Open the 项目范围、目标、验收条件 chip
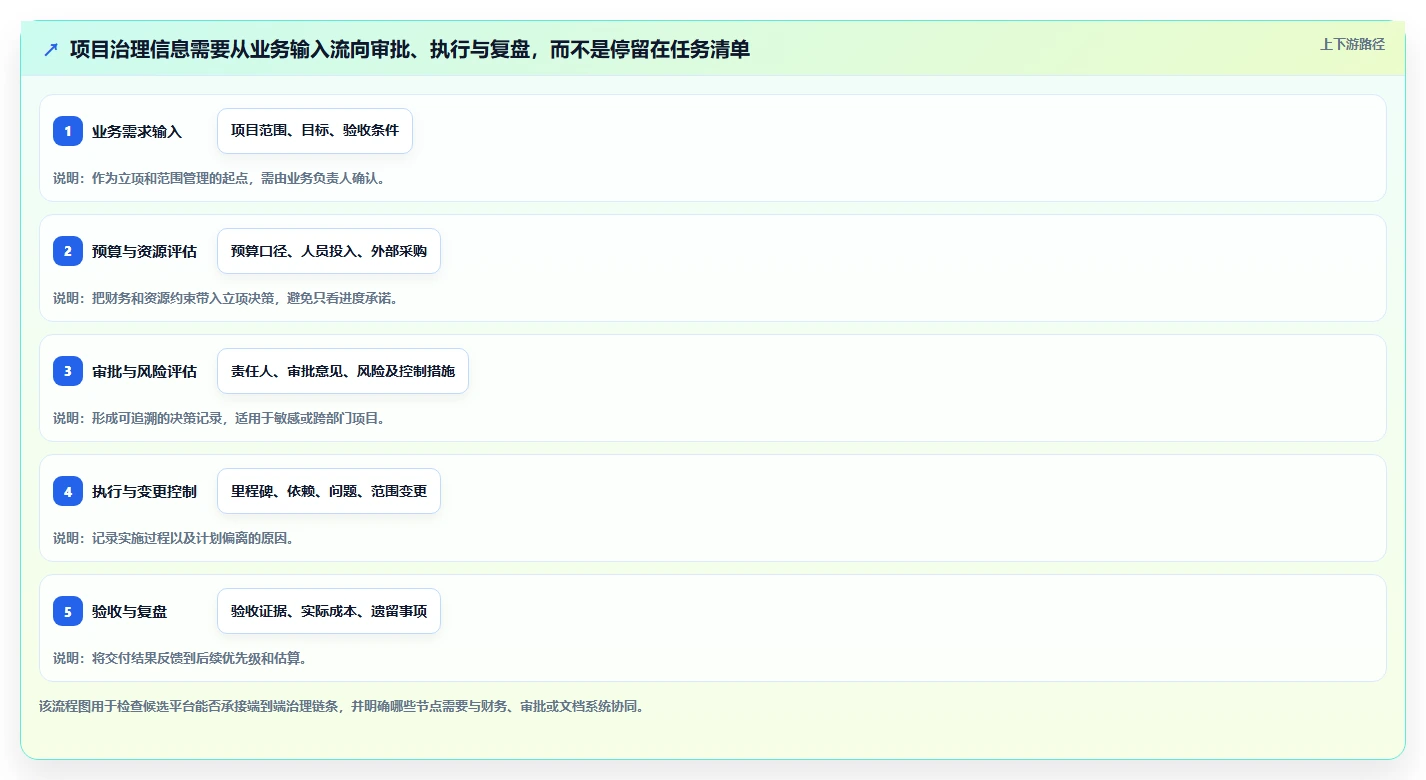 point(315,131)
